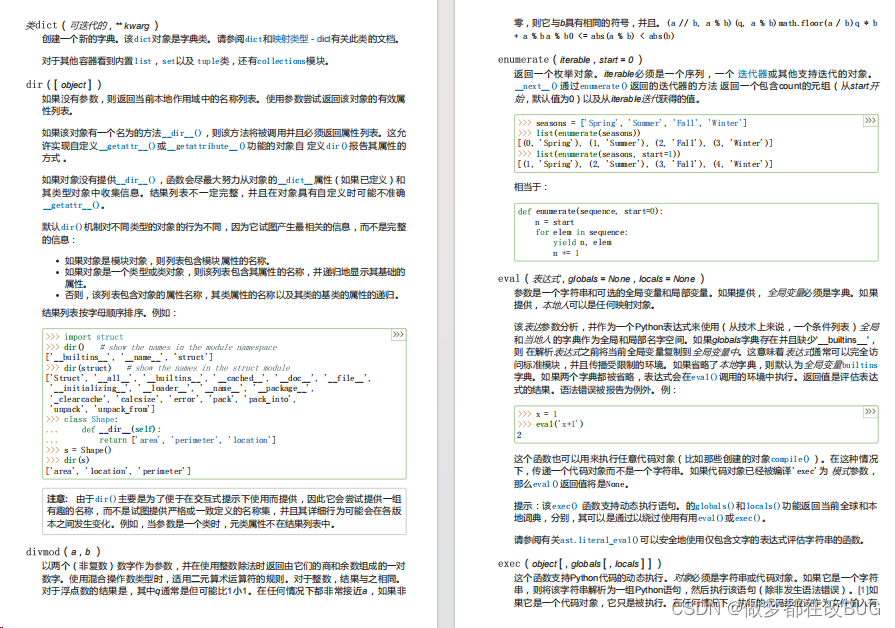Toggle the >>> prompts in the enumerate seasons example
895x628 pixels.
point(870,120)
